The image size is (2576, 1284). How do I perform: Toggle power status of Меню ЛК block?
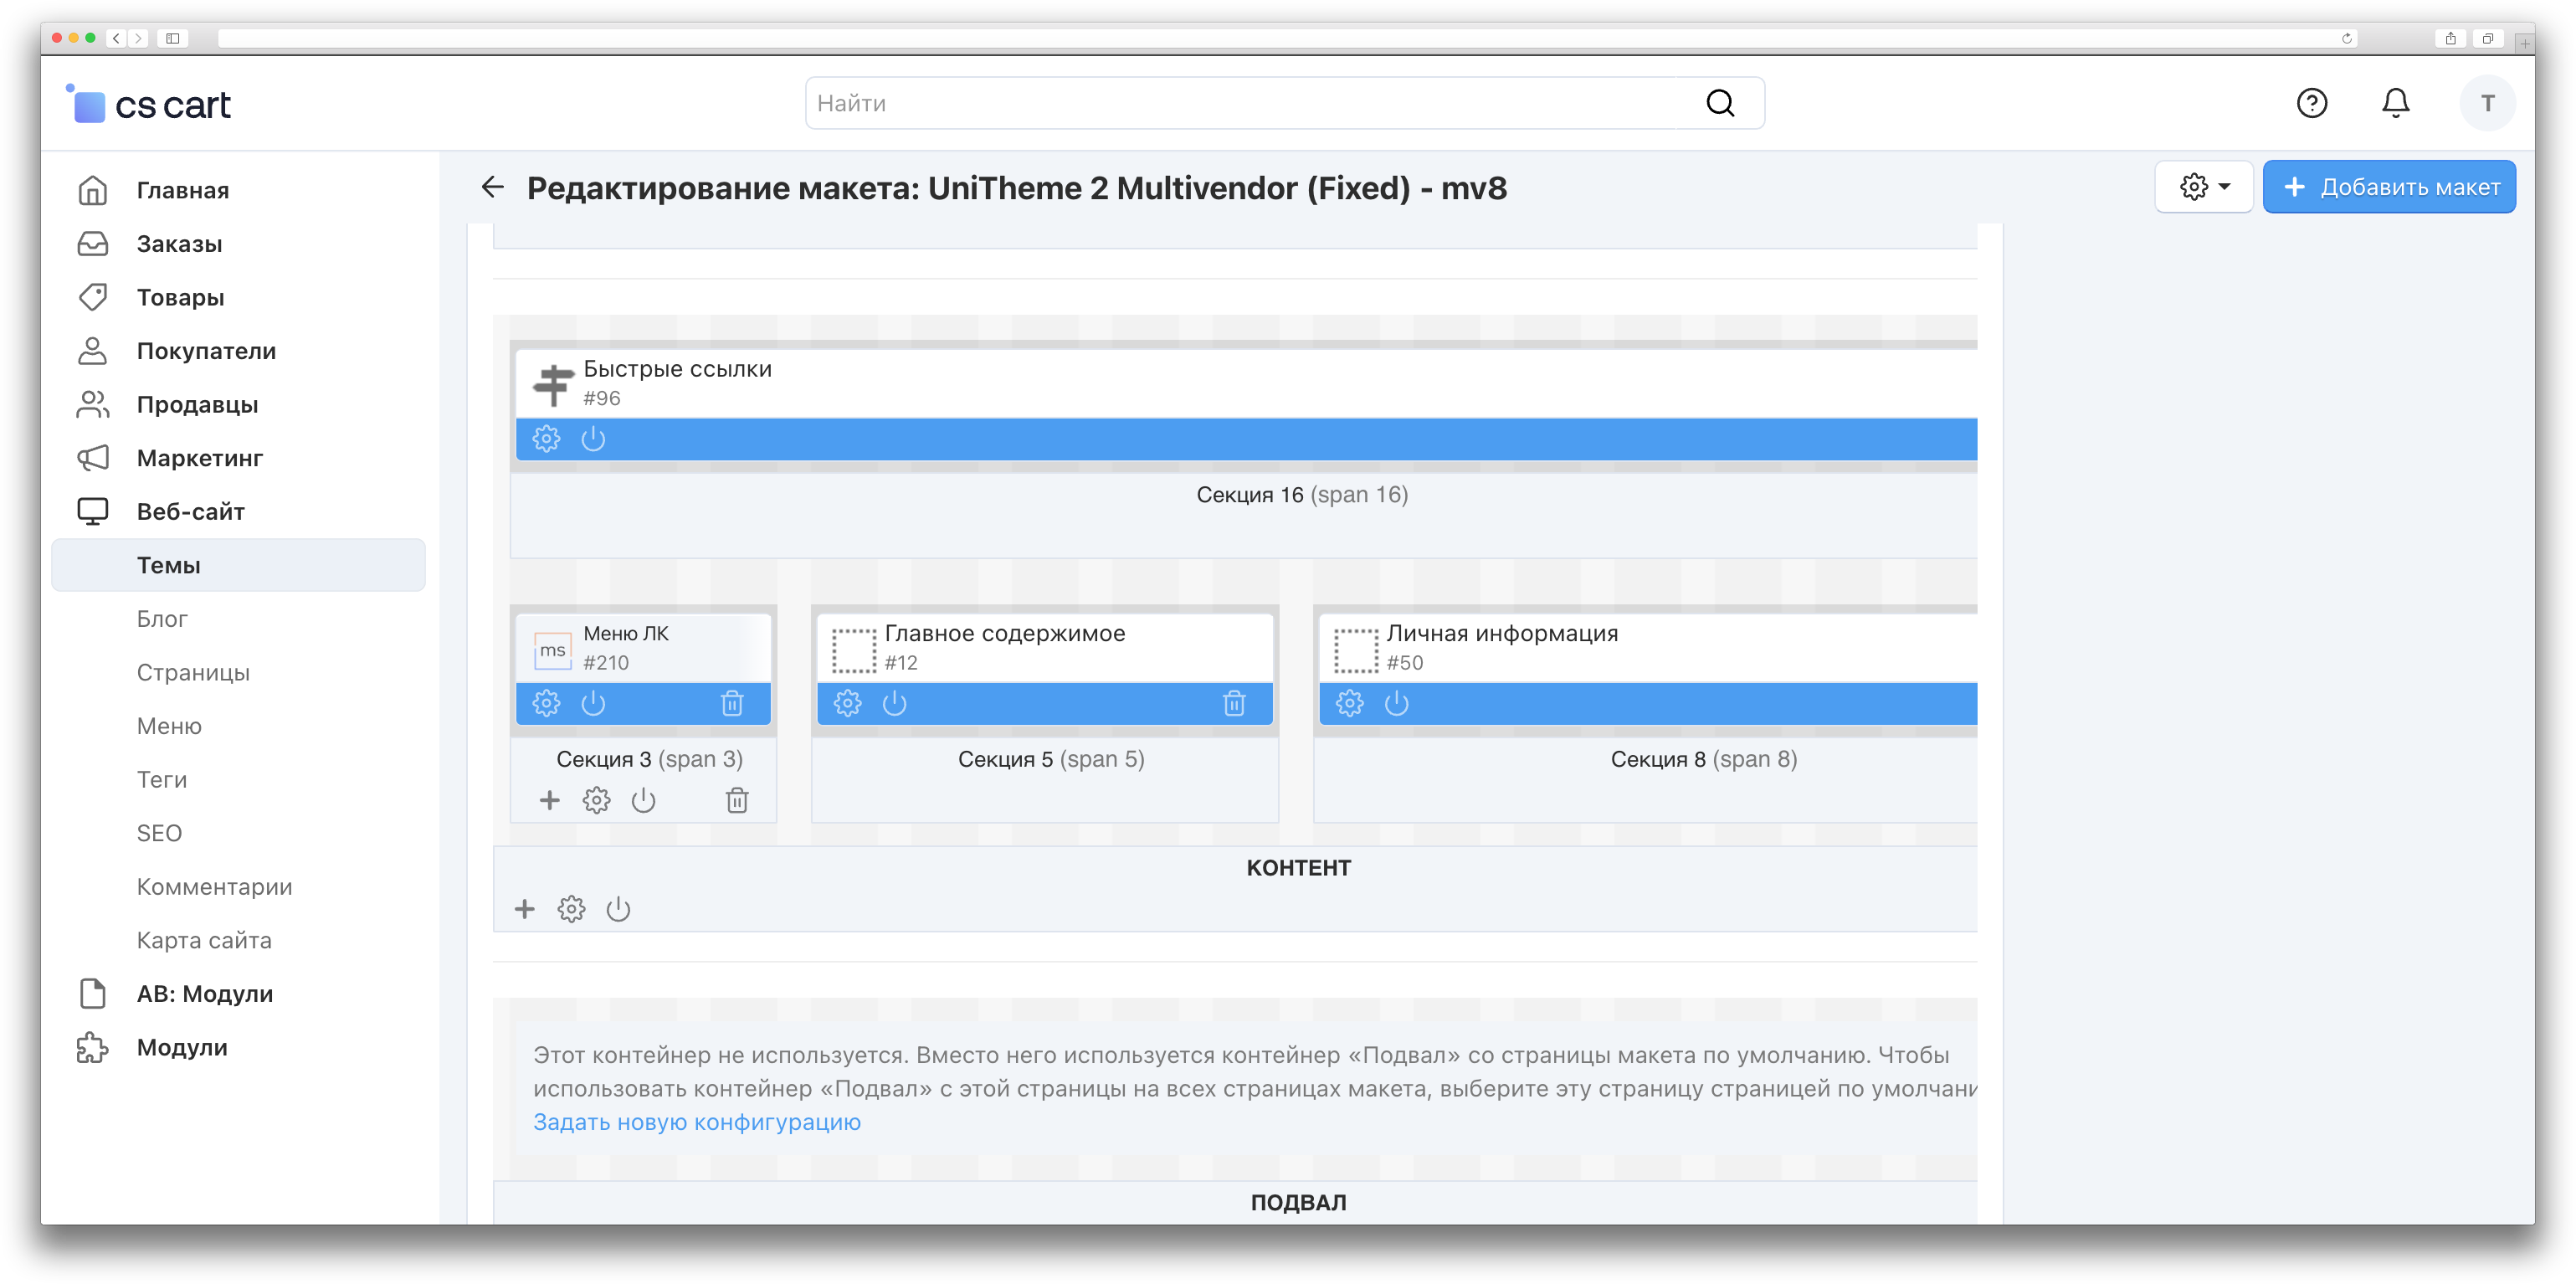(593, 703)
